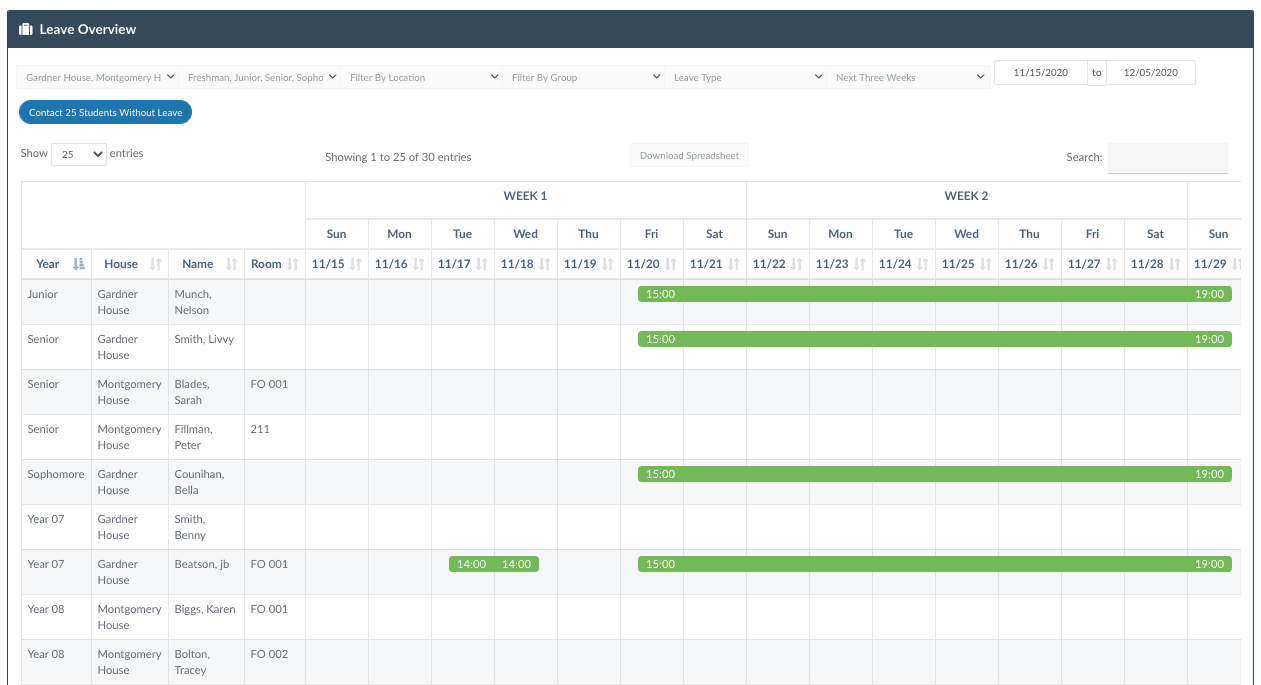Image resolution: width=1261 pixels, height=685 pixels.
Task: Open Beatson, jb's long 15:00 leave bar
Action: pyautogui.click(x=935, y=564)
